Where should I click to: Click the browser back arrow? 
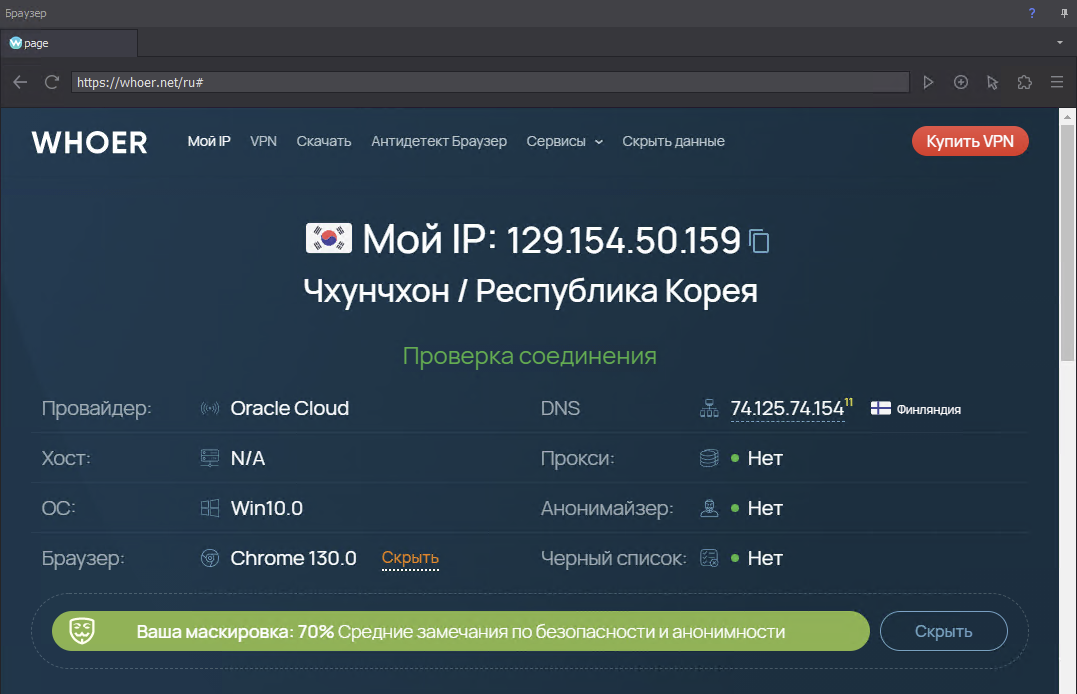(x=20, y=82)
